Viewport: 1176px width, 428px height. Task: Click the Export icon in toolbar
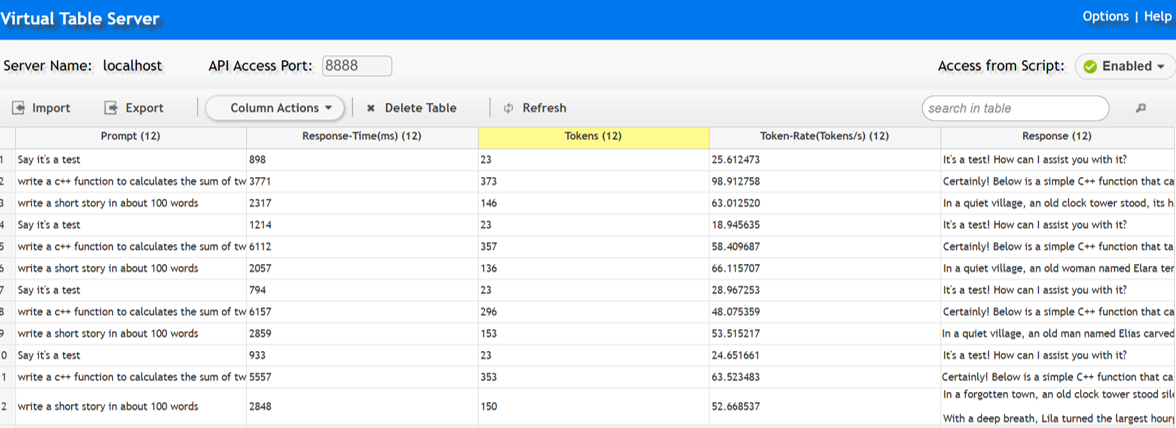click(x=111, y=108)
